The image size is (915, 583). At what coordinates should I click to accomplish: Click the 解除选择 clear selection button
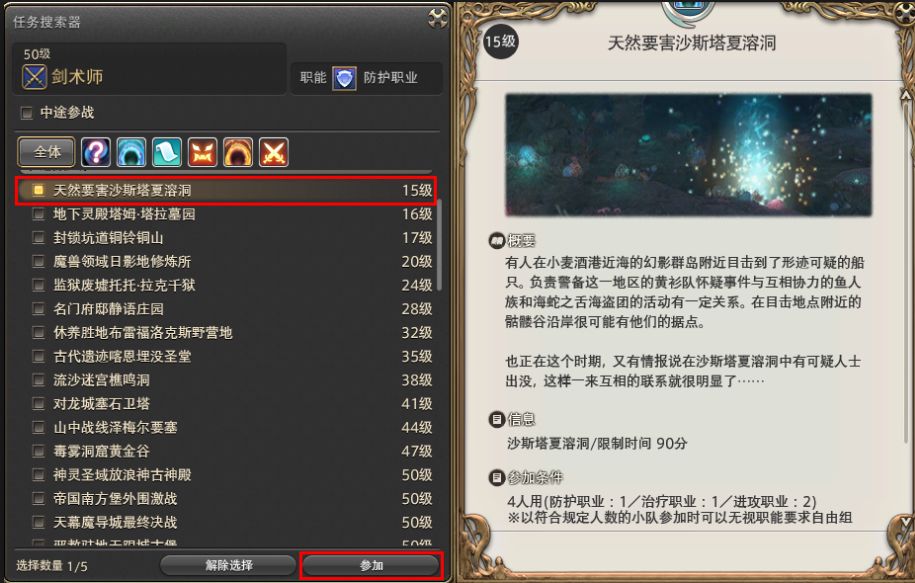(x=228, y=565)
